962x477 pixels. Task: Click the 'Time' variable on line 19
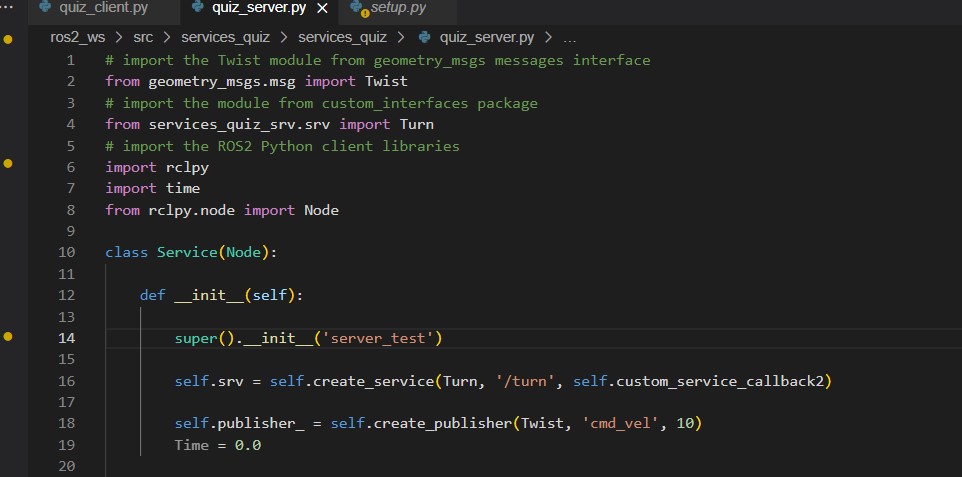coord(191,444)
